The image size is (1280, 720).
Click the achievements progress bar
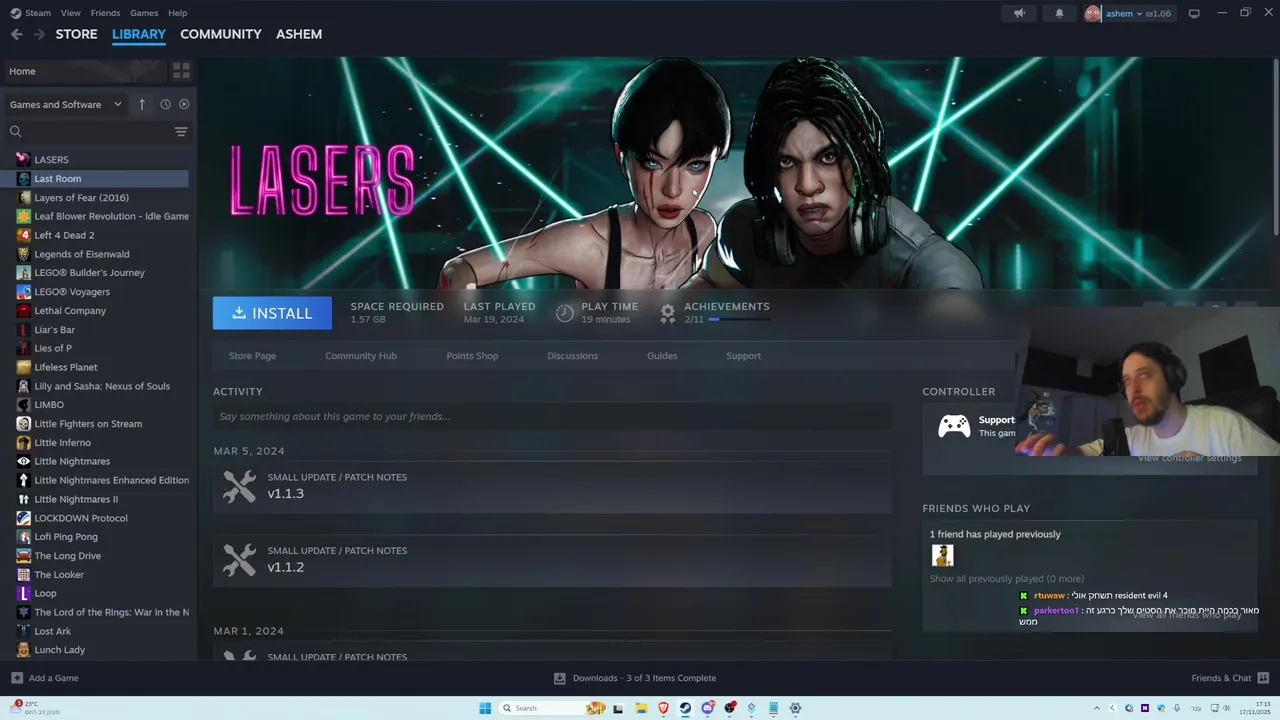(x=739, y=319)
